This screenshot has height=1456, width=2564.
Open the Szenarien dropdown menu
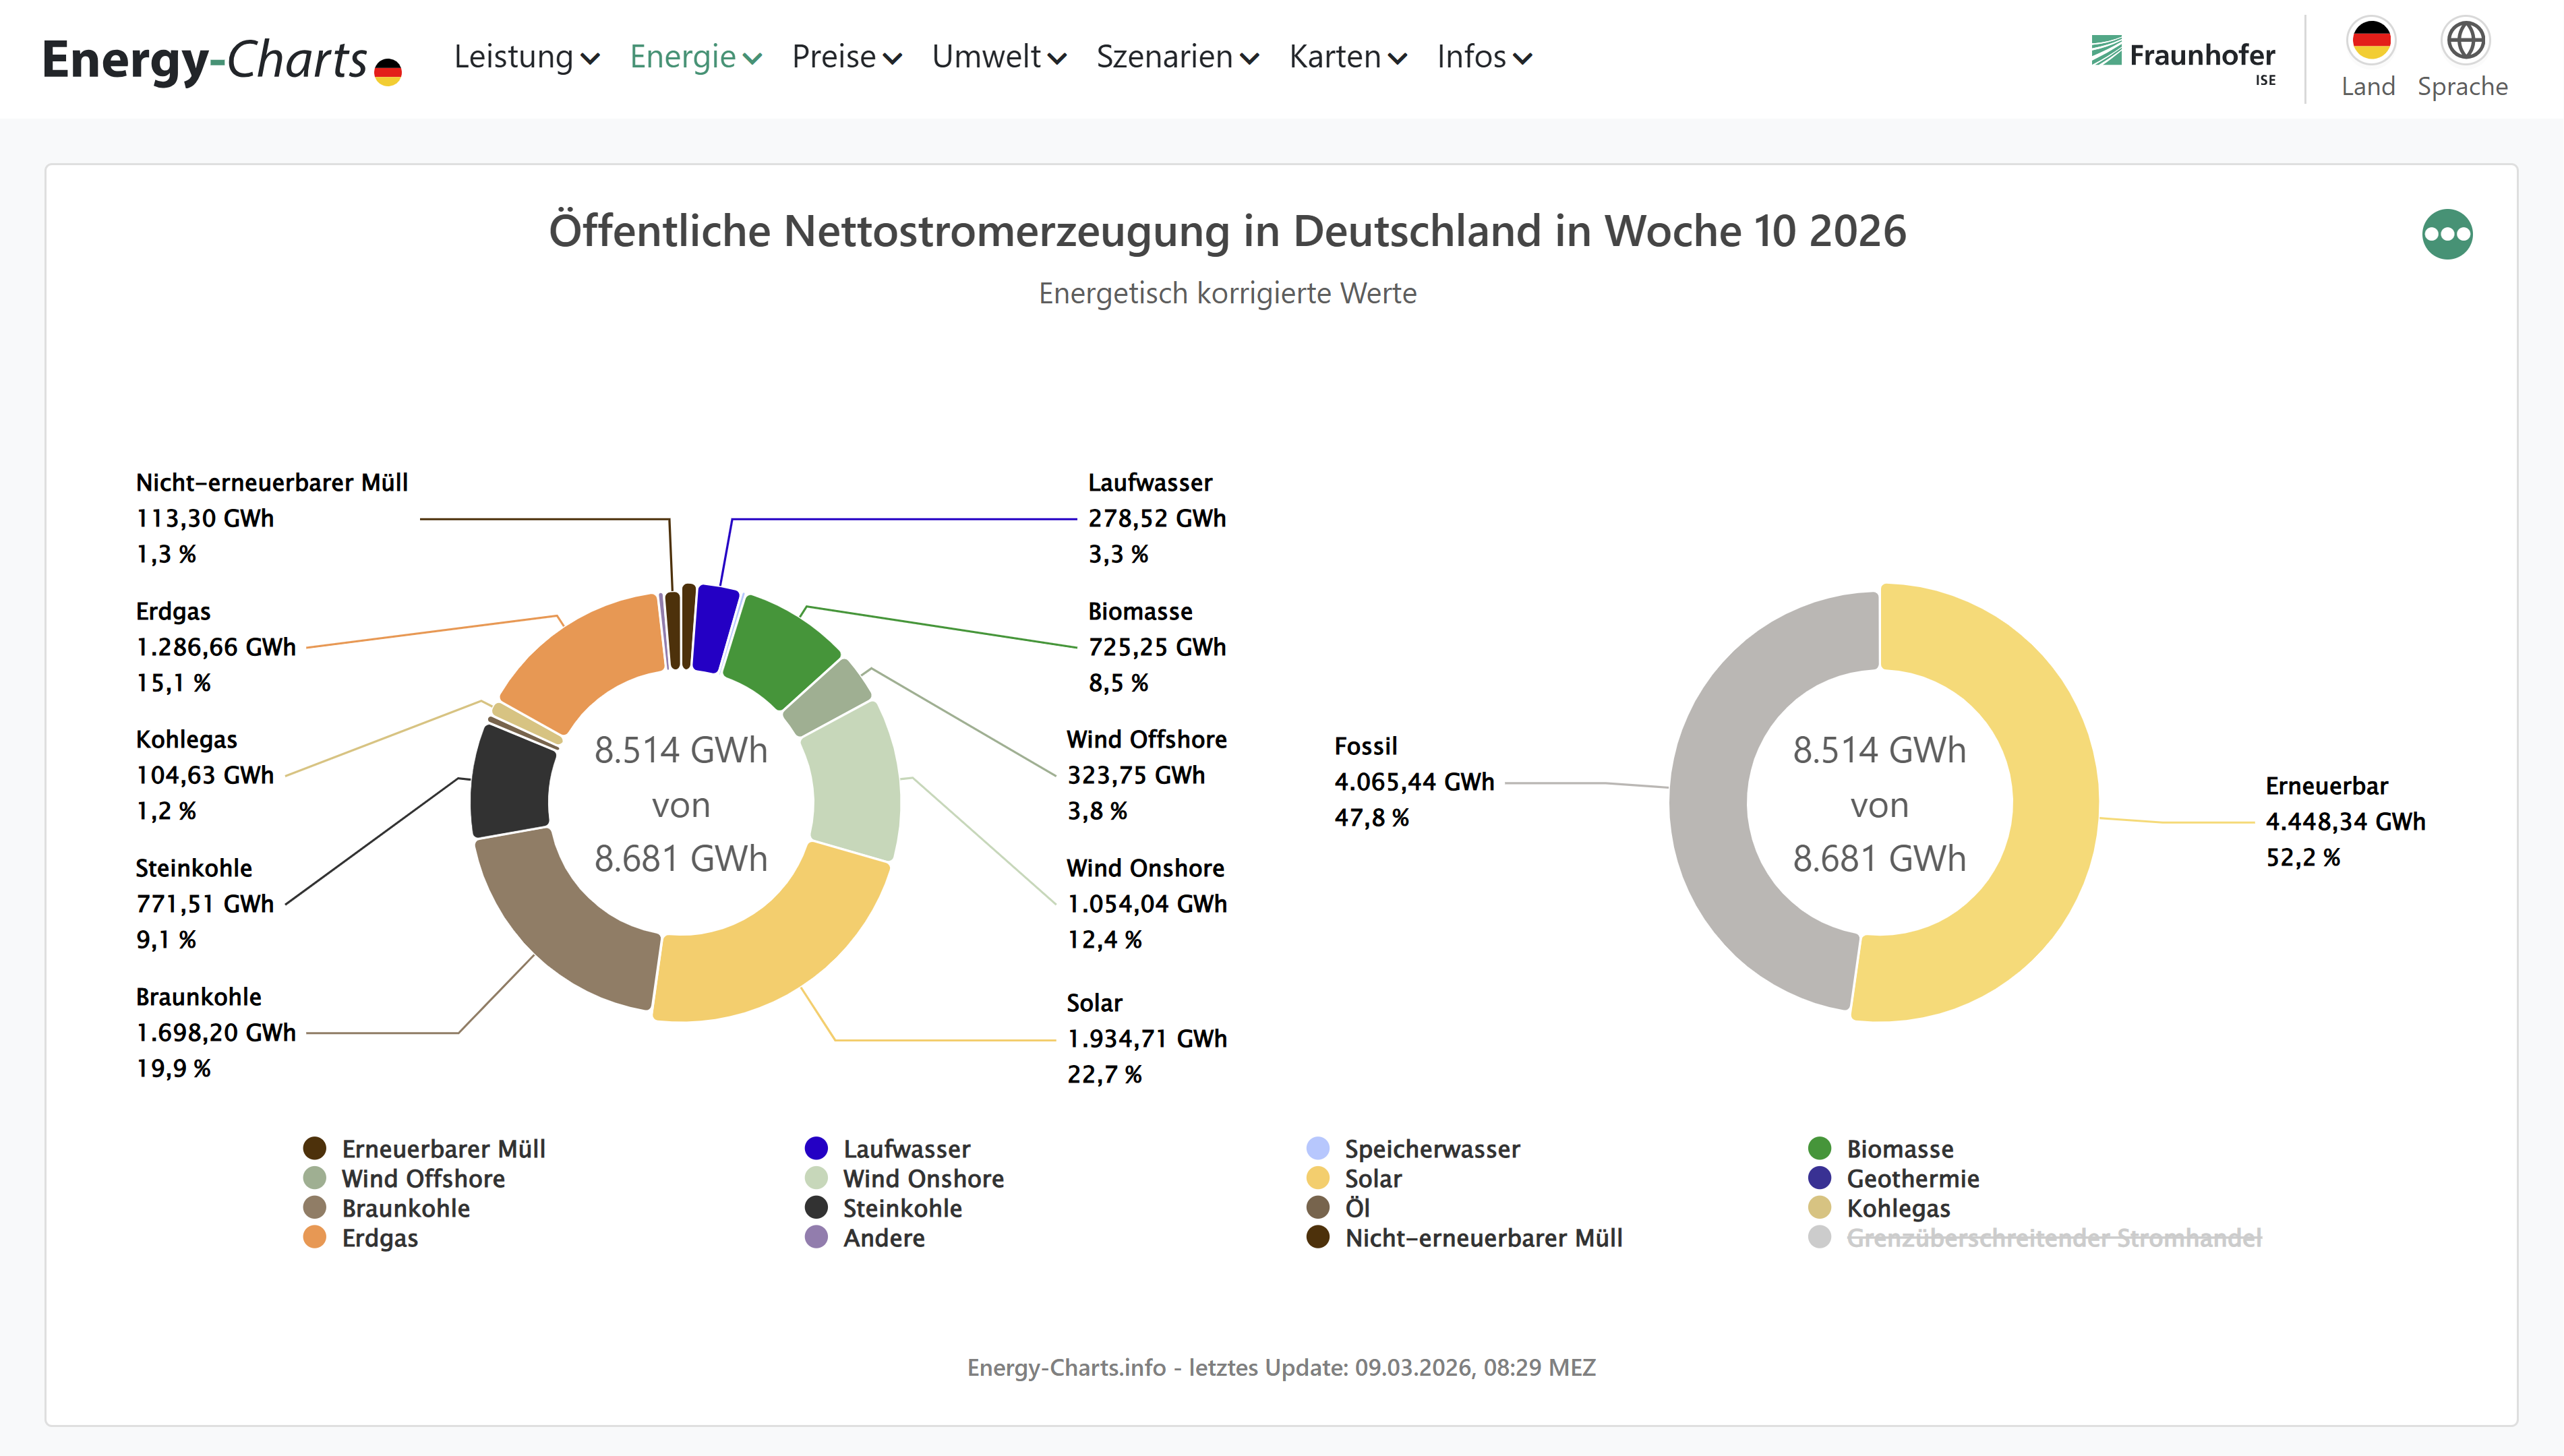1176,58
